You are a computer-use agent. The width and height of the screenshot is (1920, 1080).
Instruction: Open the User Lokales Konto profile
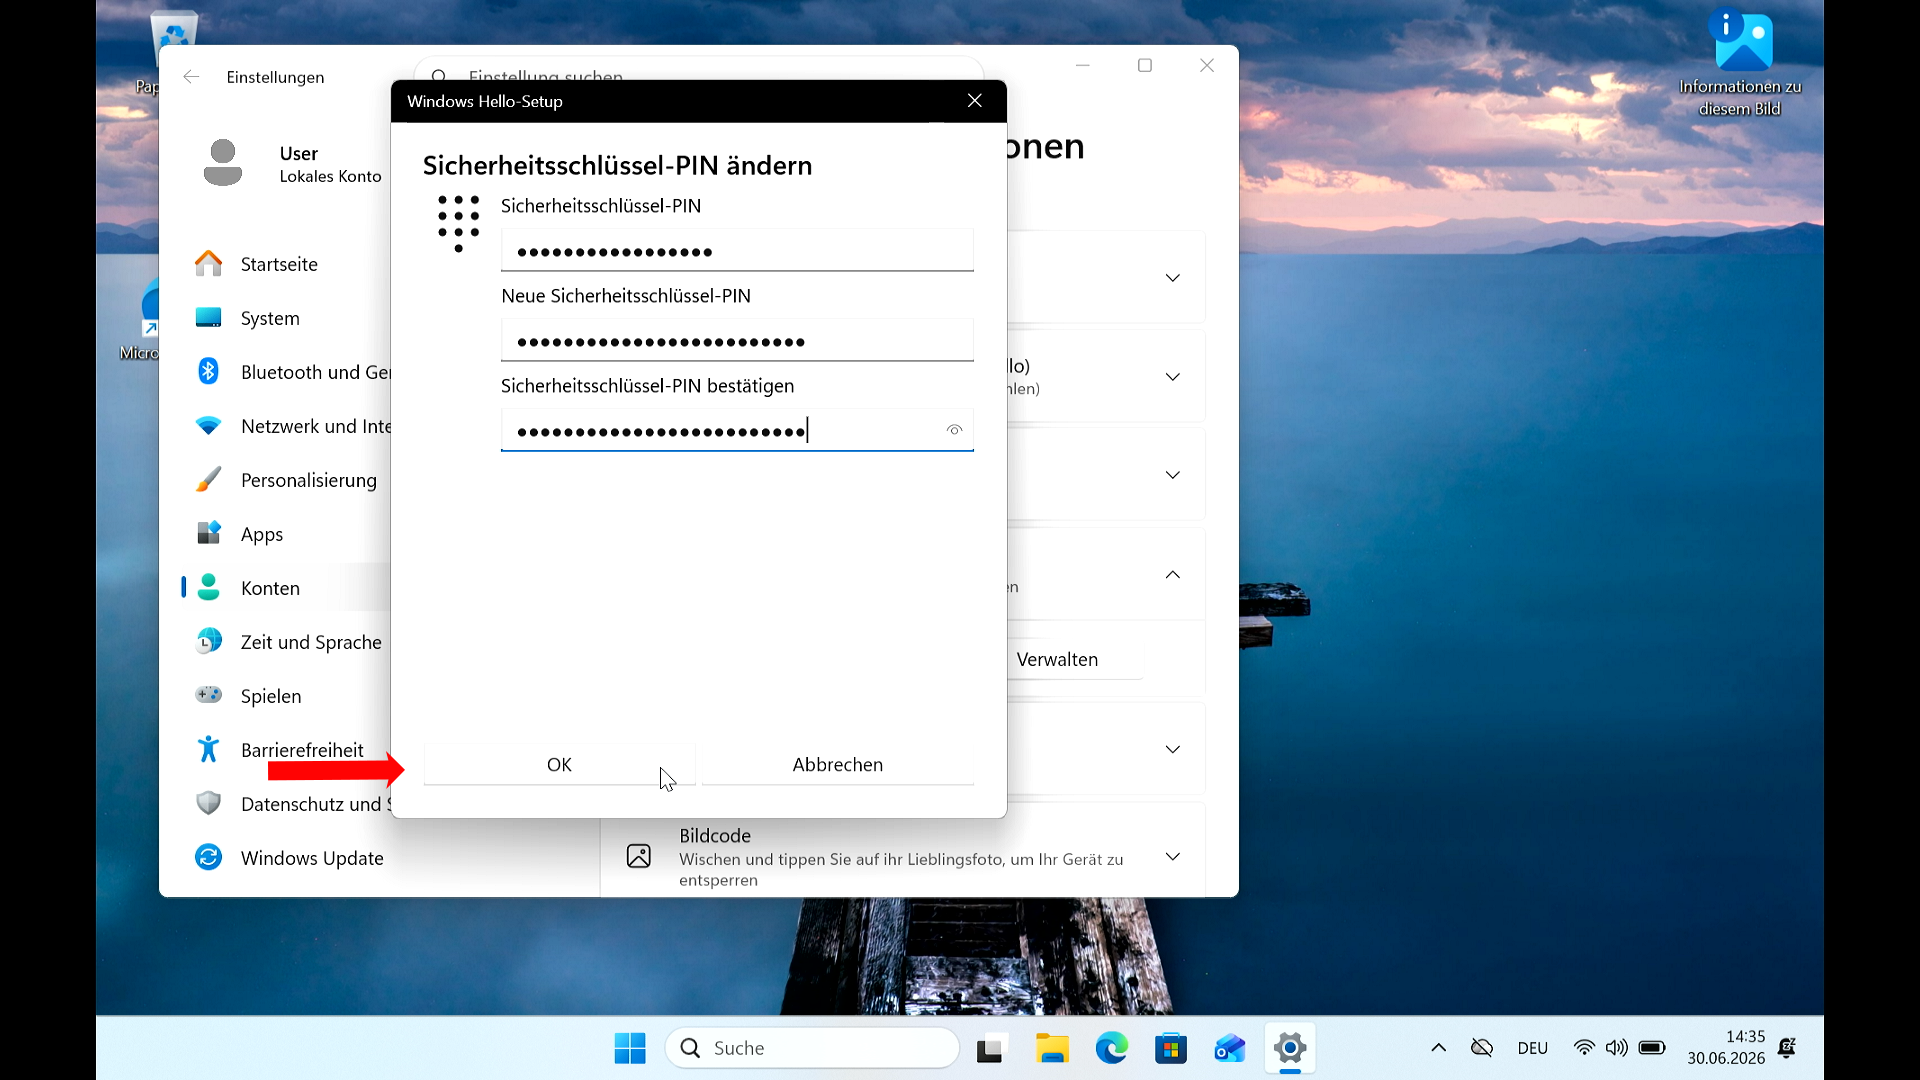[x=293, y=164]
